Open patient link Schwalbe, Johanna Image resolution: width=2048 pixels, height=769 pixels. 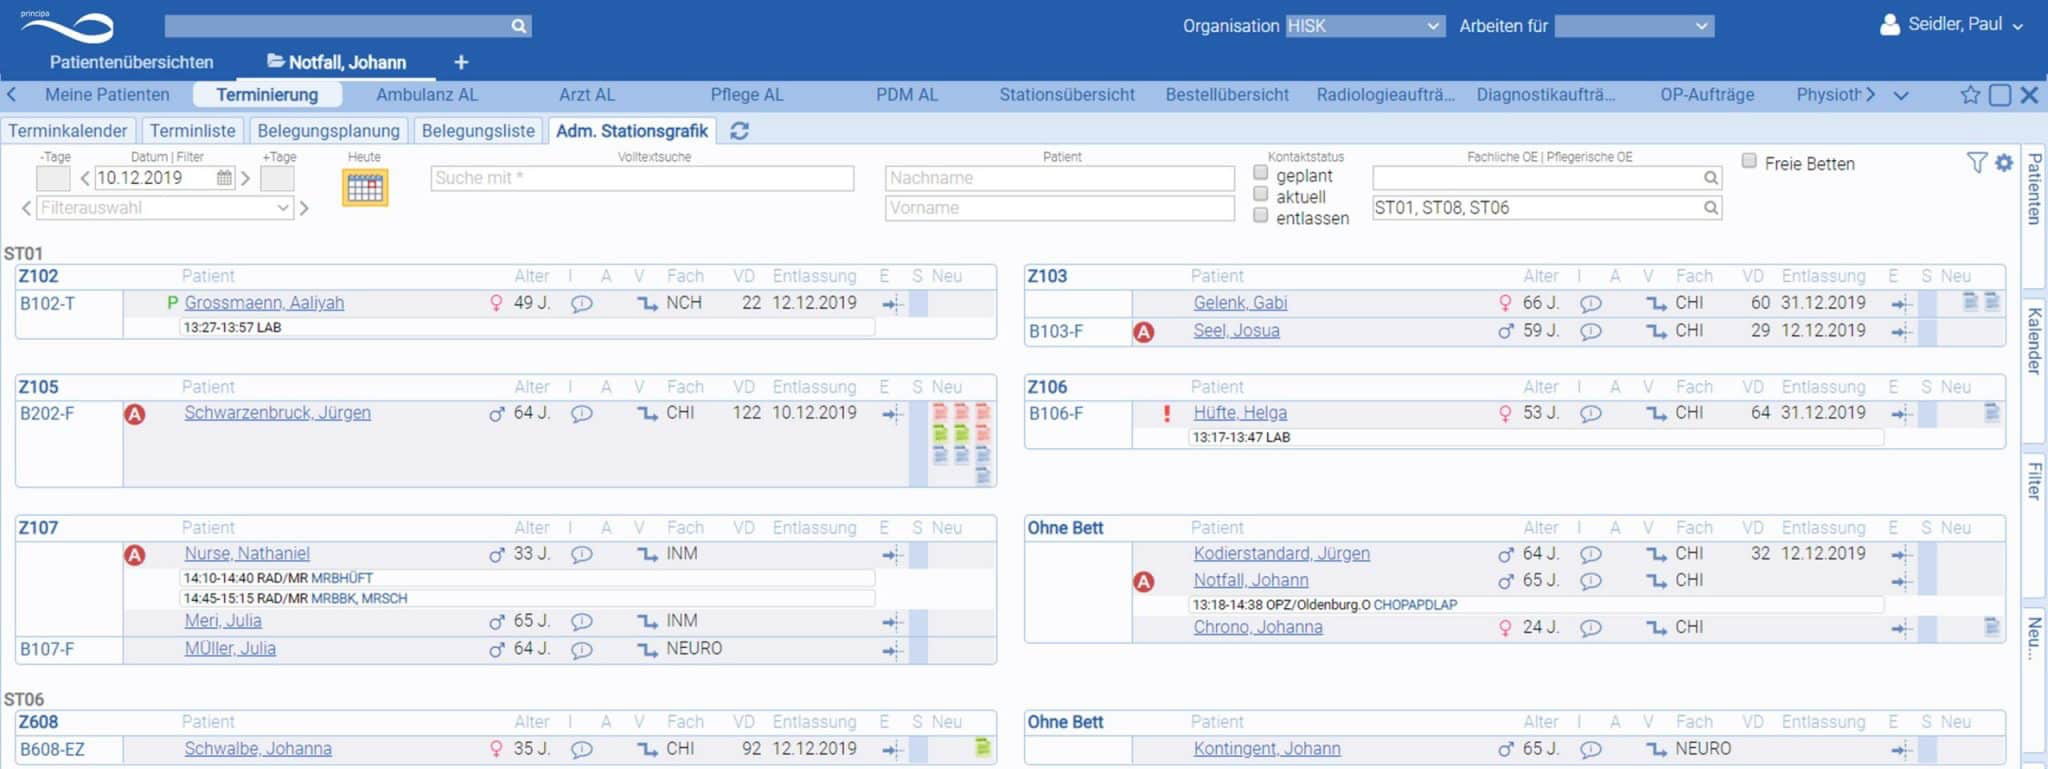tap(258, 749)
